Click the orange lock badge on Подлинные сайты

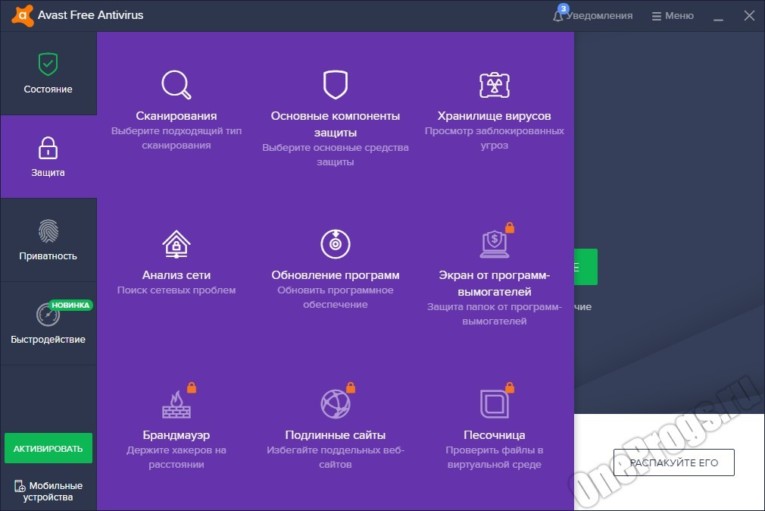coord(351,388)
